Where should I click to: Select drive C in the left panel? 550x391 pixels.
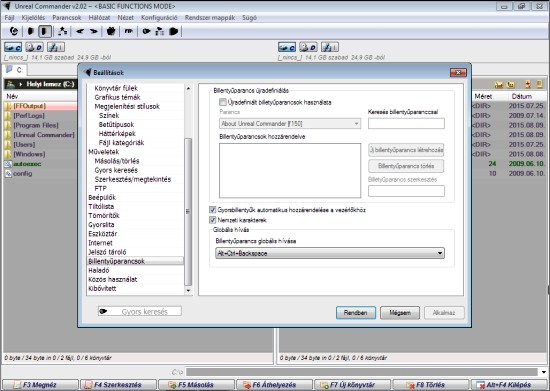(x=13, y=47)
